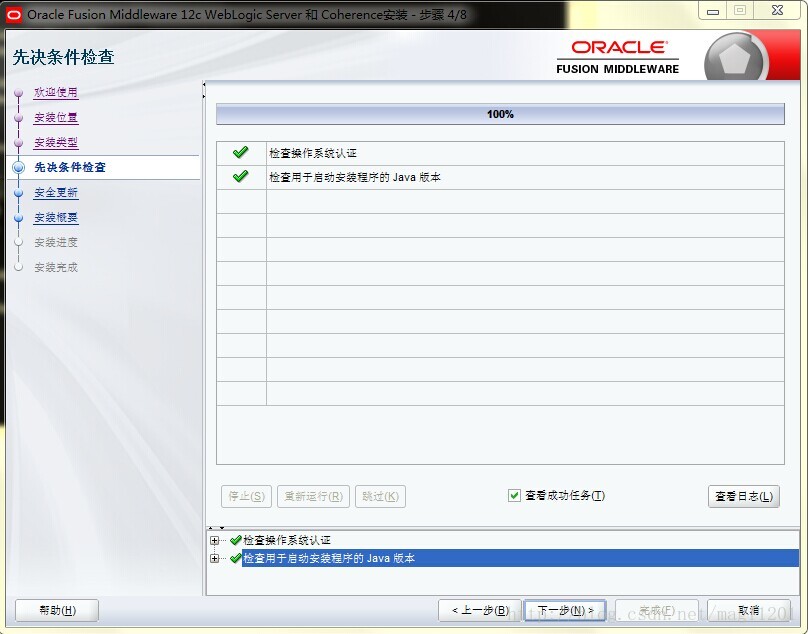Minimize the installer window

713,11
